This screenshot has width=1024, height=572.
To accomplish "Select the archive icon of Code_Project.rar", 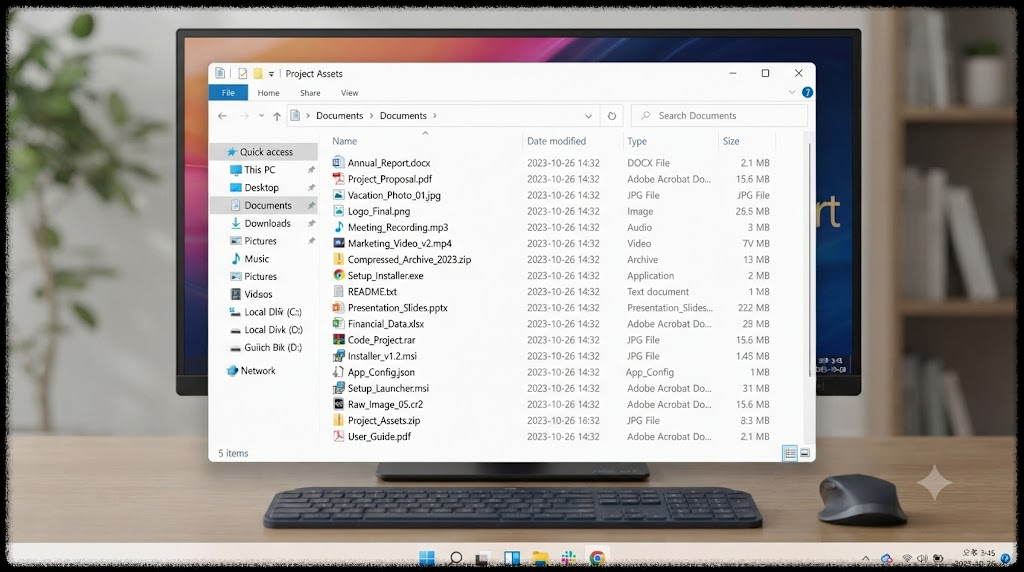I will click(x=338, y=340).
